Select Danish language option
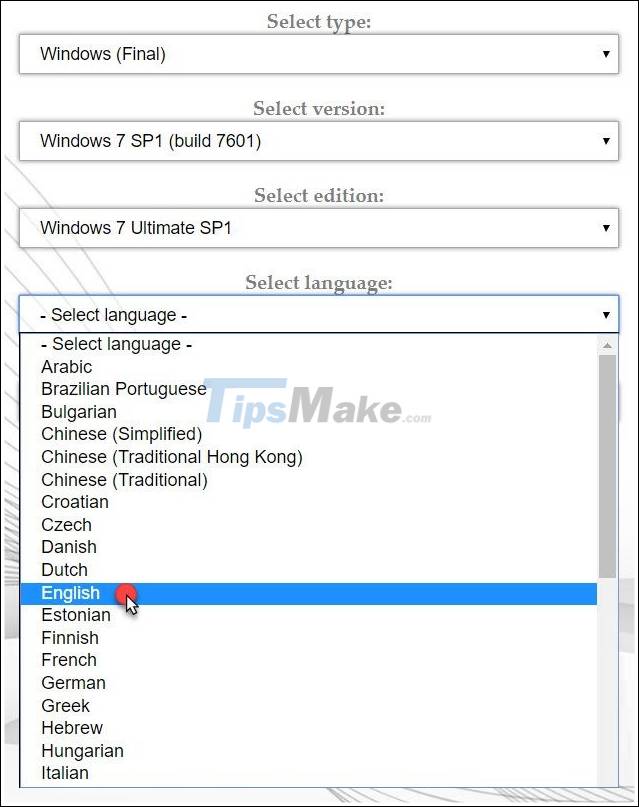639x807 pixels. [x=309, y=547]
